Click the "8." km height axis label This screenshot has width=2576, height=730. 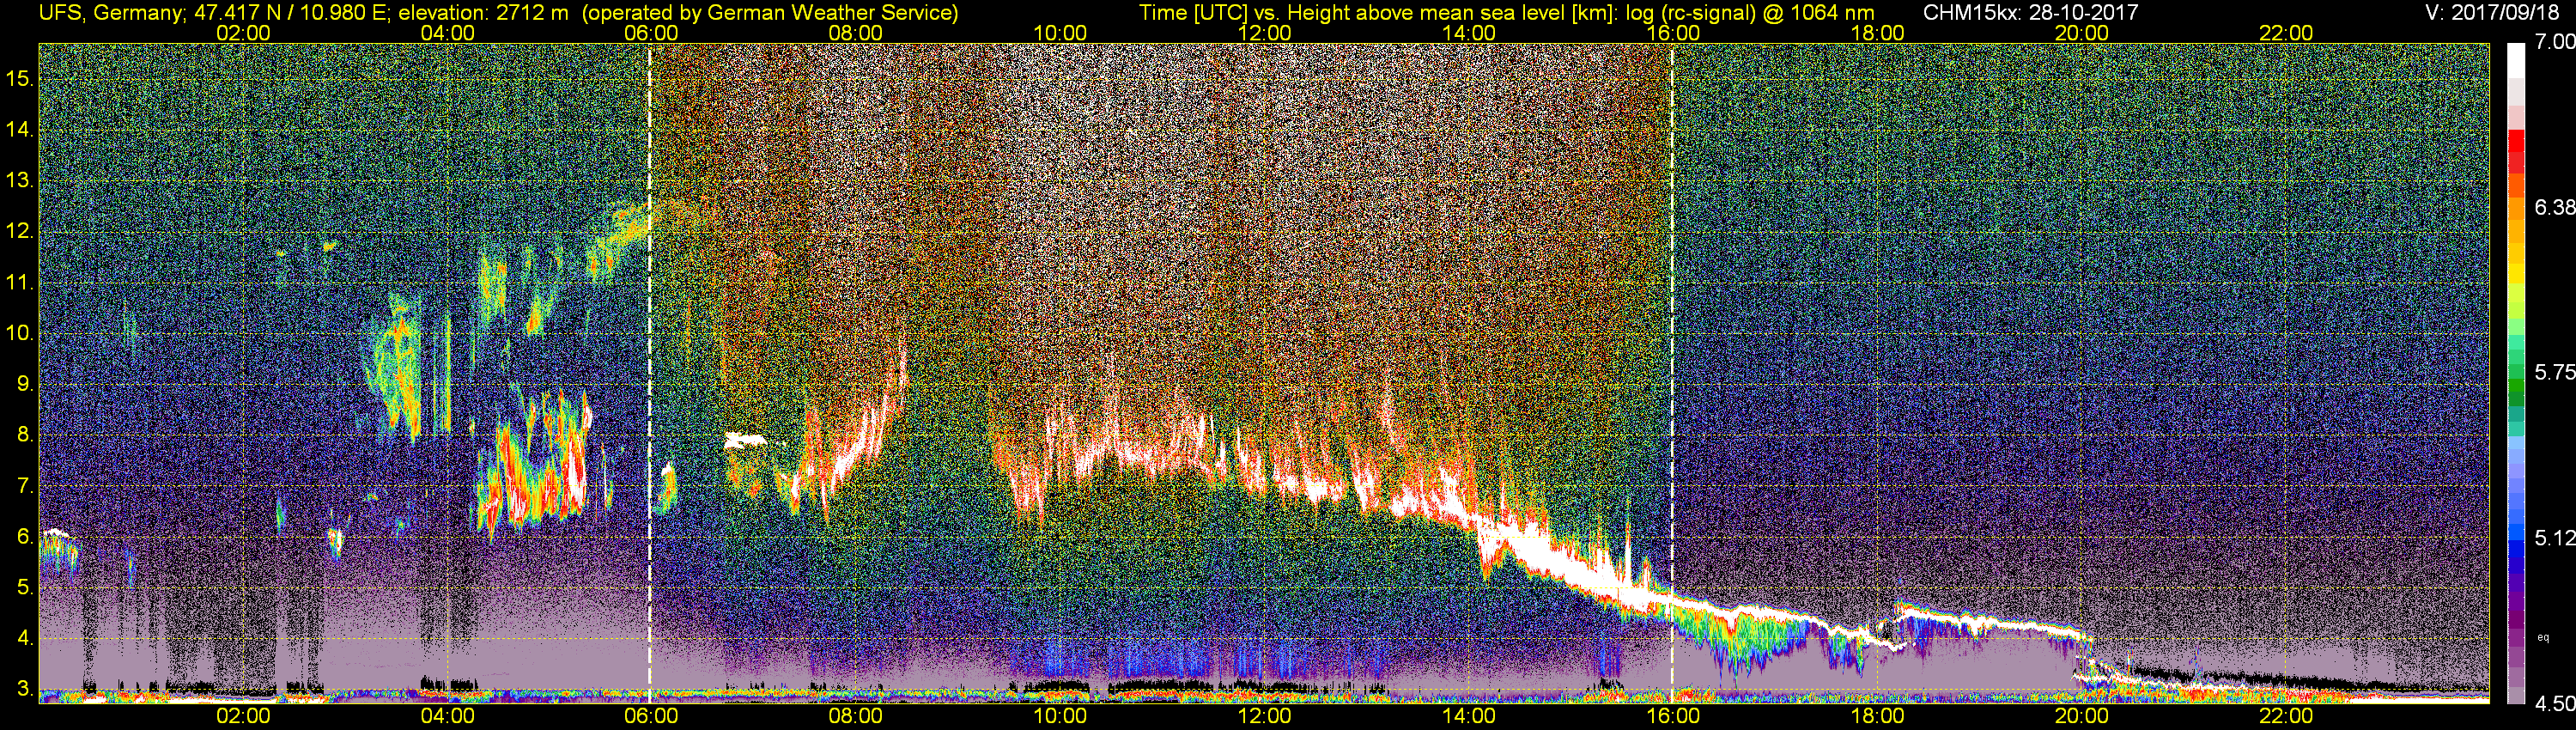click(24, 435)
